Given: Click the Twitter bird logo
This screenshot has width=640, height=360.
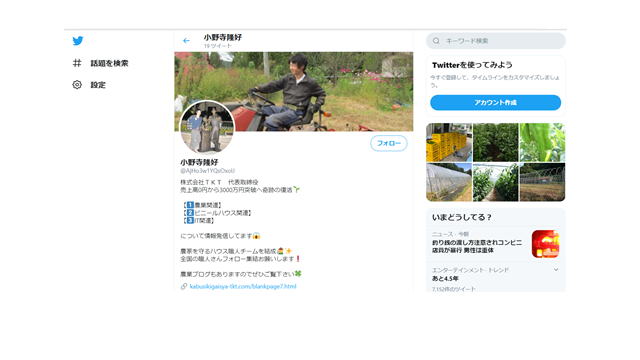Looking at the screenshot, I should 78,41.
